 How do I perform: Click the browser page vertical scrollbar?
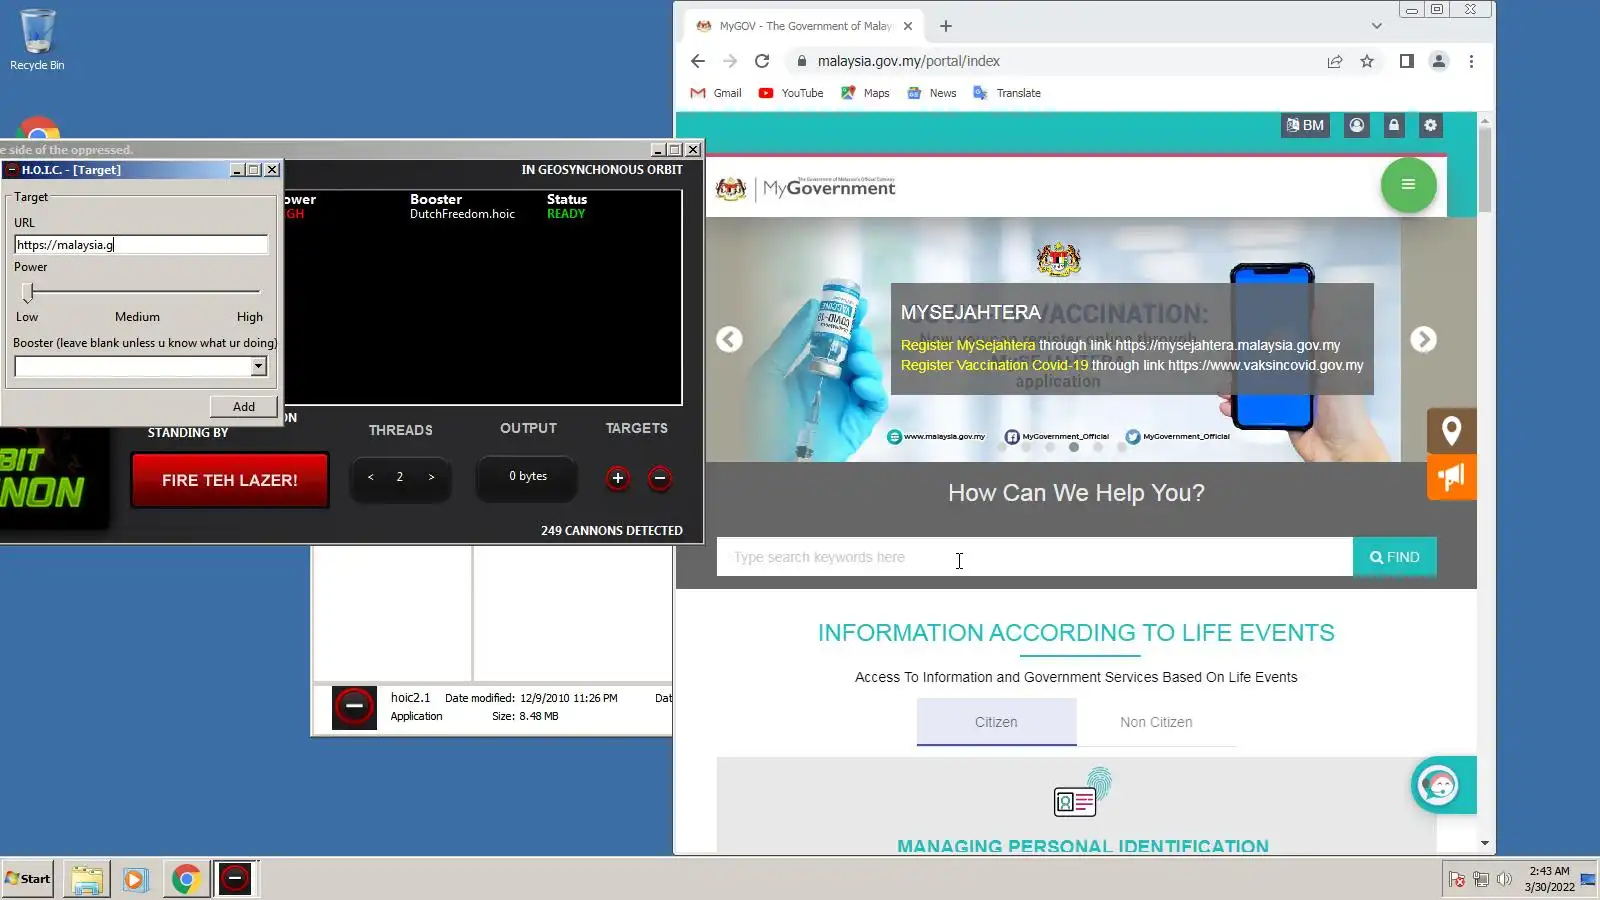pos(1484,170)
